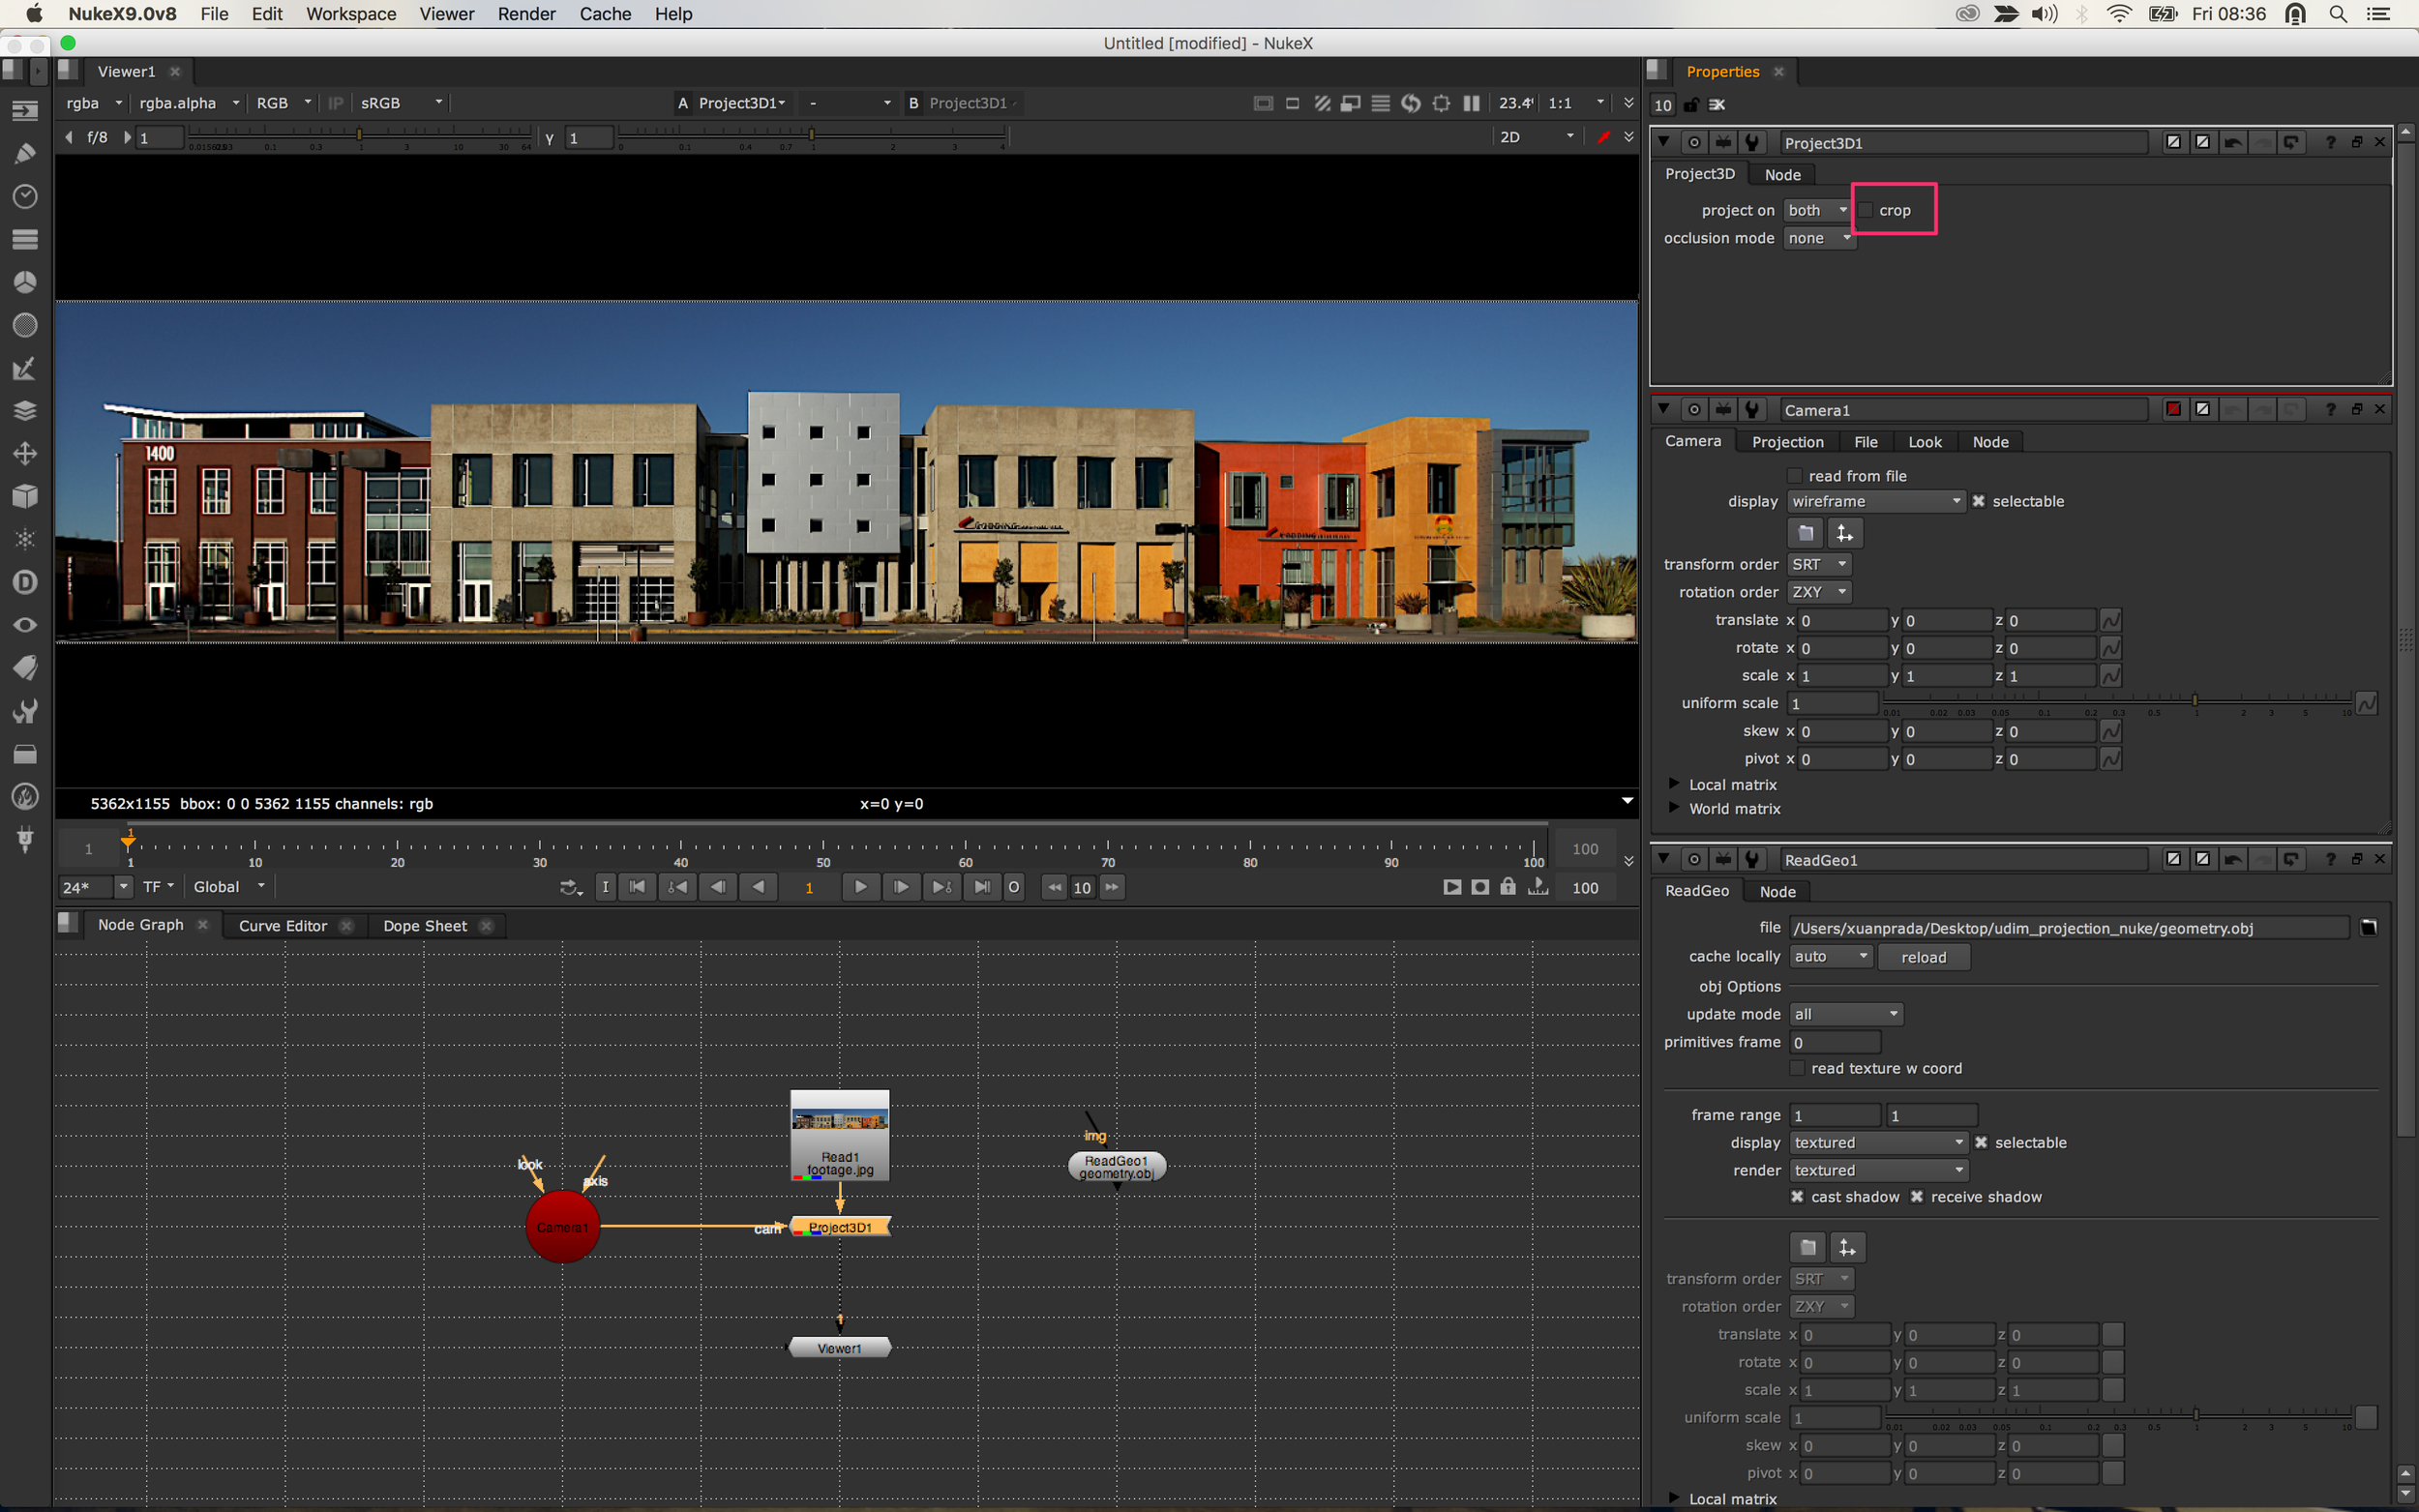Image resolution: width=2419 pixels, height=1512 pixels.
Task: Open the Color nodes menu icon
Action: [25, 283]
